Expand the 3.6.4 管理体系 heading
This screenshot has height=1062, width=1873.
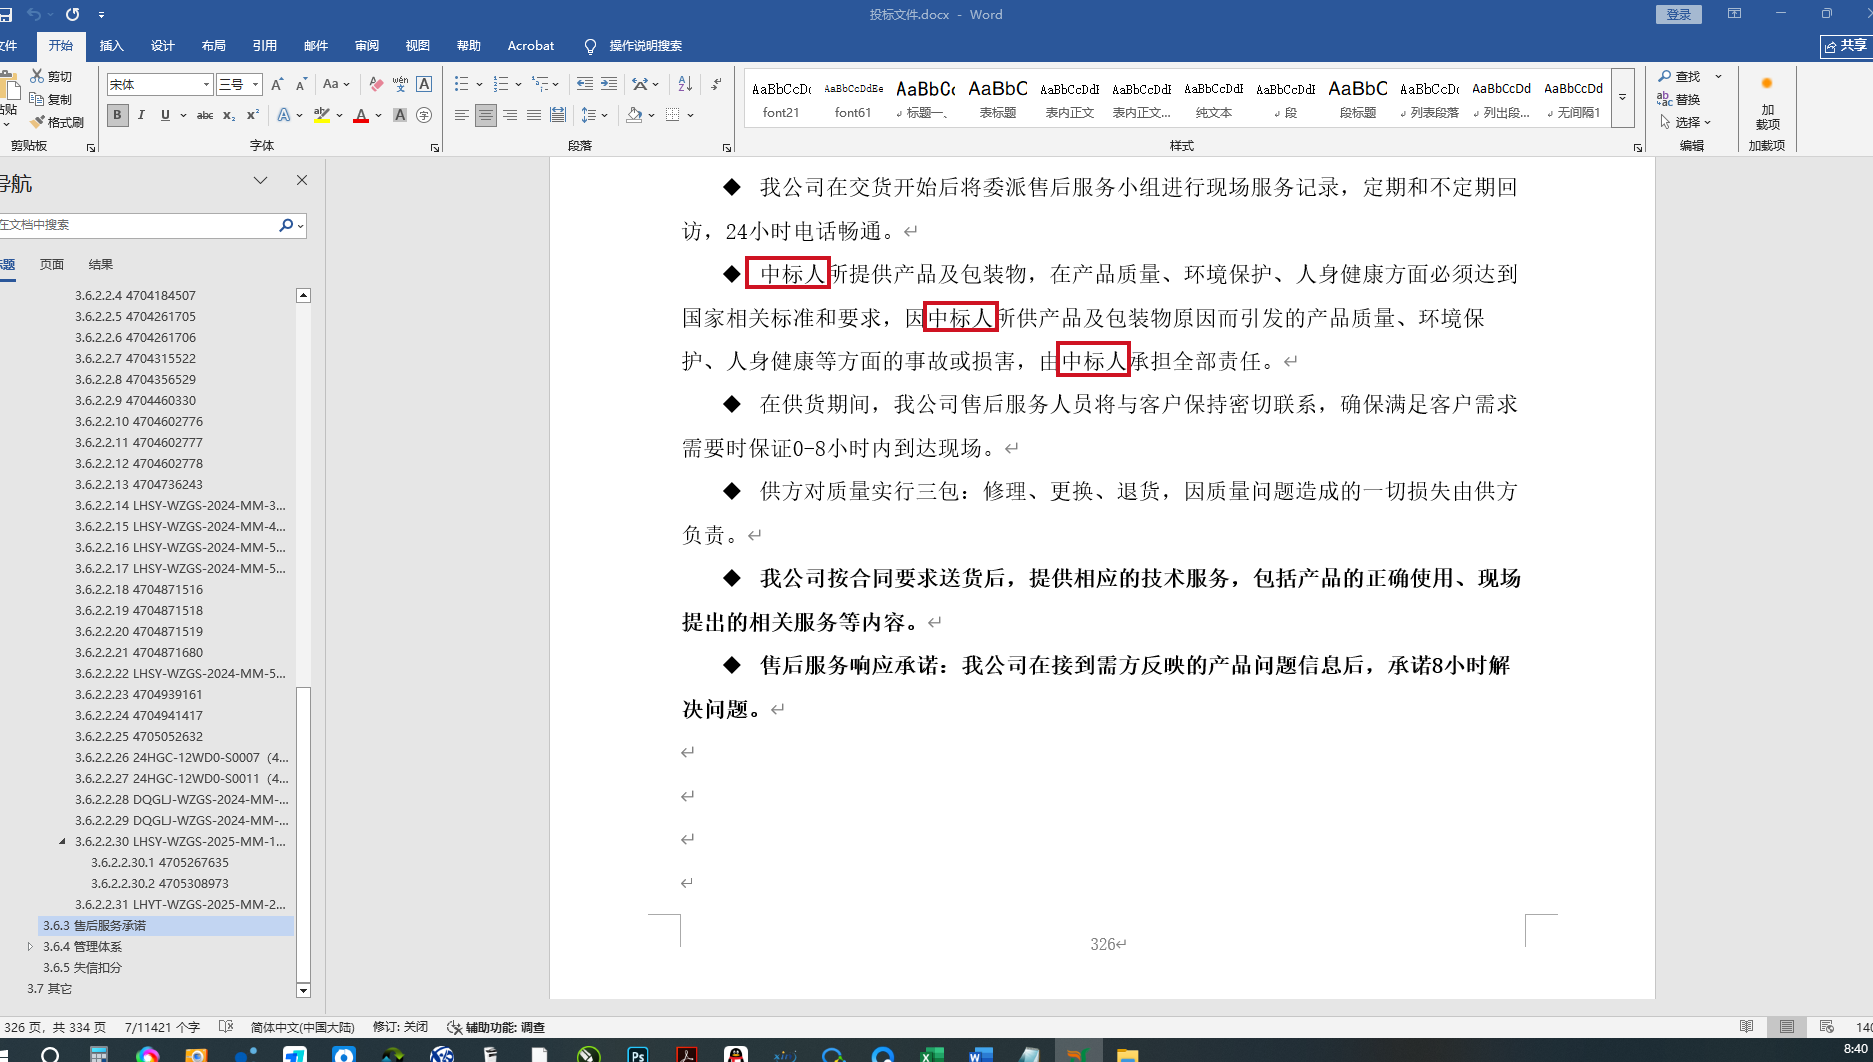[x=30, y=947]
